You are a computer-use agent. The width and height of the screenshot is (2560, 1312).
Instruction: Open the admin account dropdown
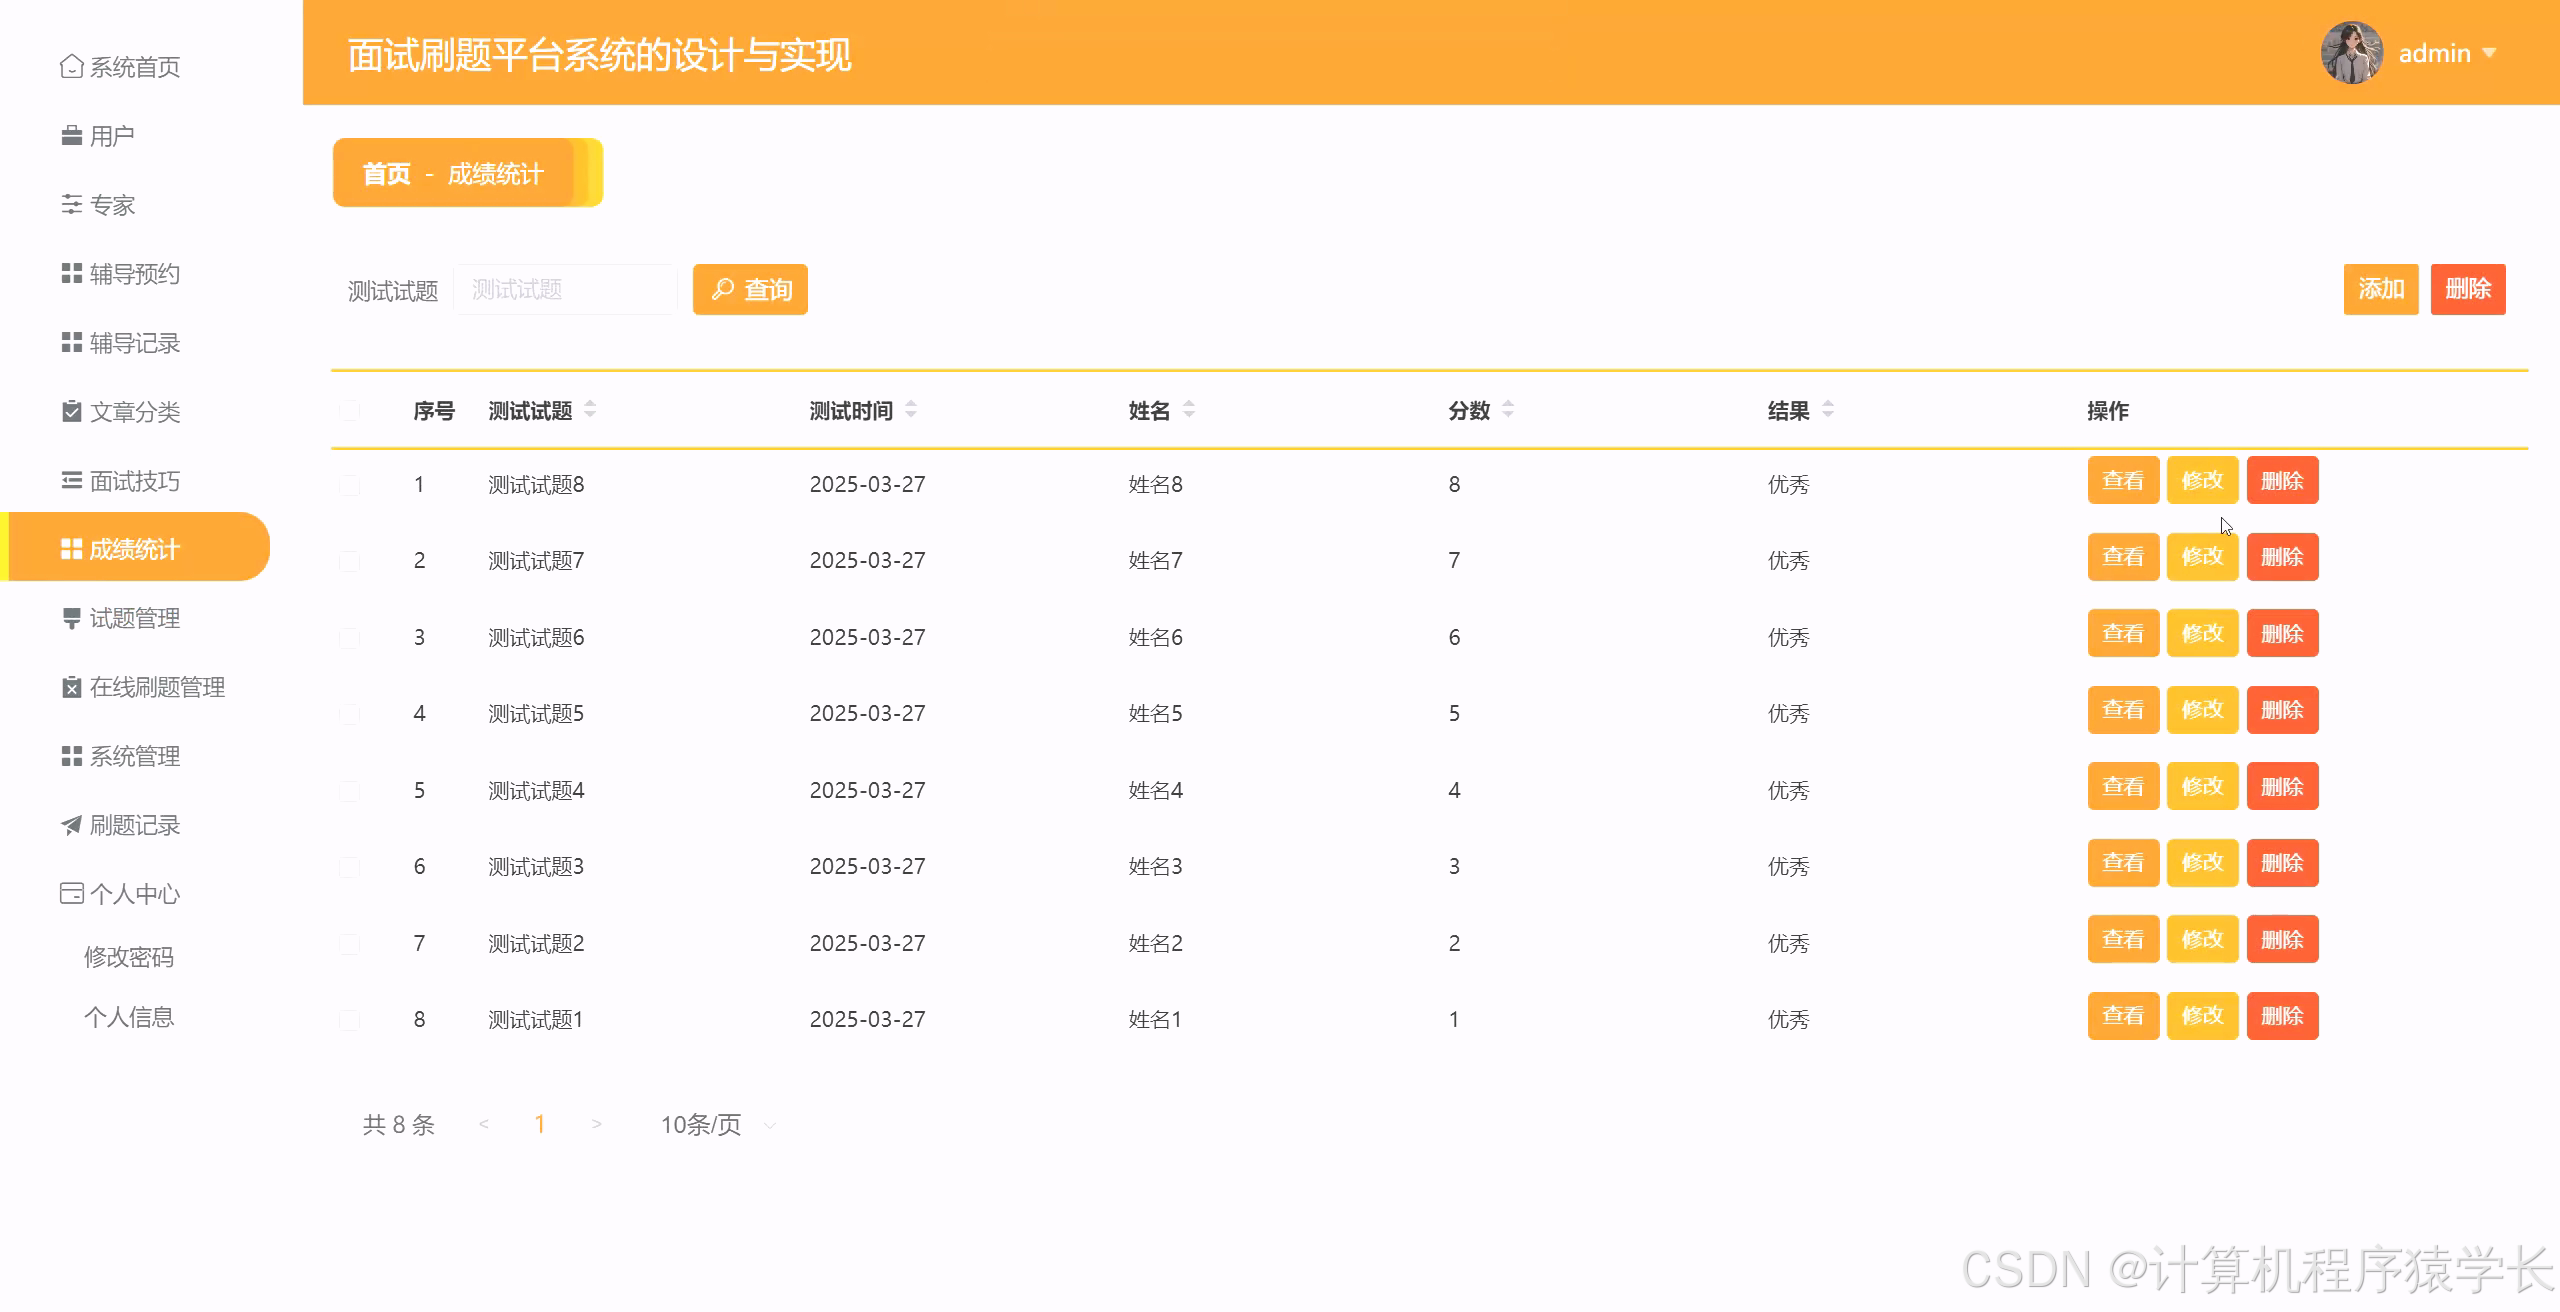(2442, 52)
